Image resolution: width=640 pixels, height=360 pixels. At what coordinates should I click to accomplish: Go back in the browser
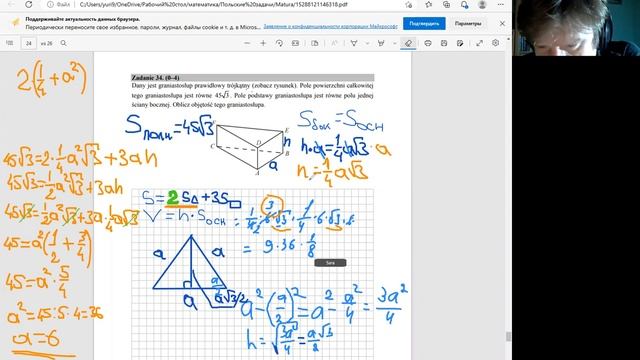point(11,4)
